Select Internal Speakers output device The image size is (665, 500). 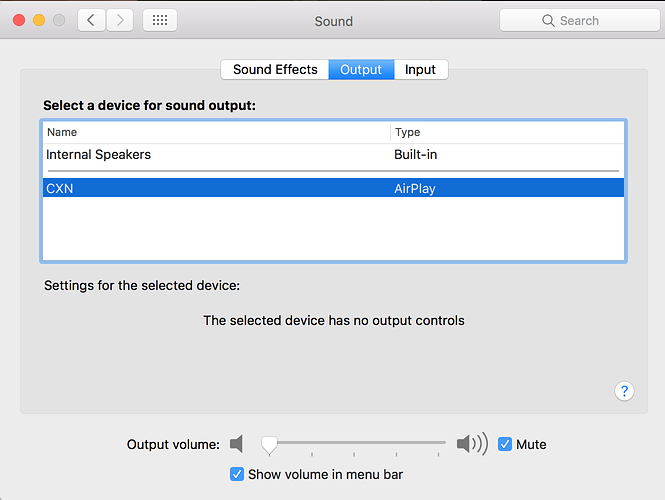333,154
